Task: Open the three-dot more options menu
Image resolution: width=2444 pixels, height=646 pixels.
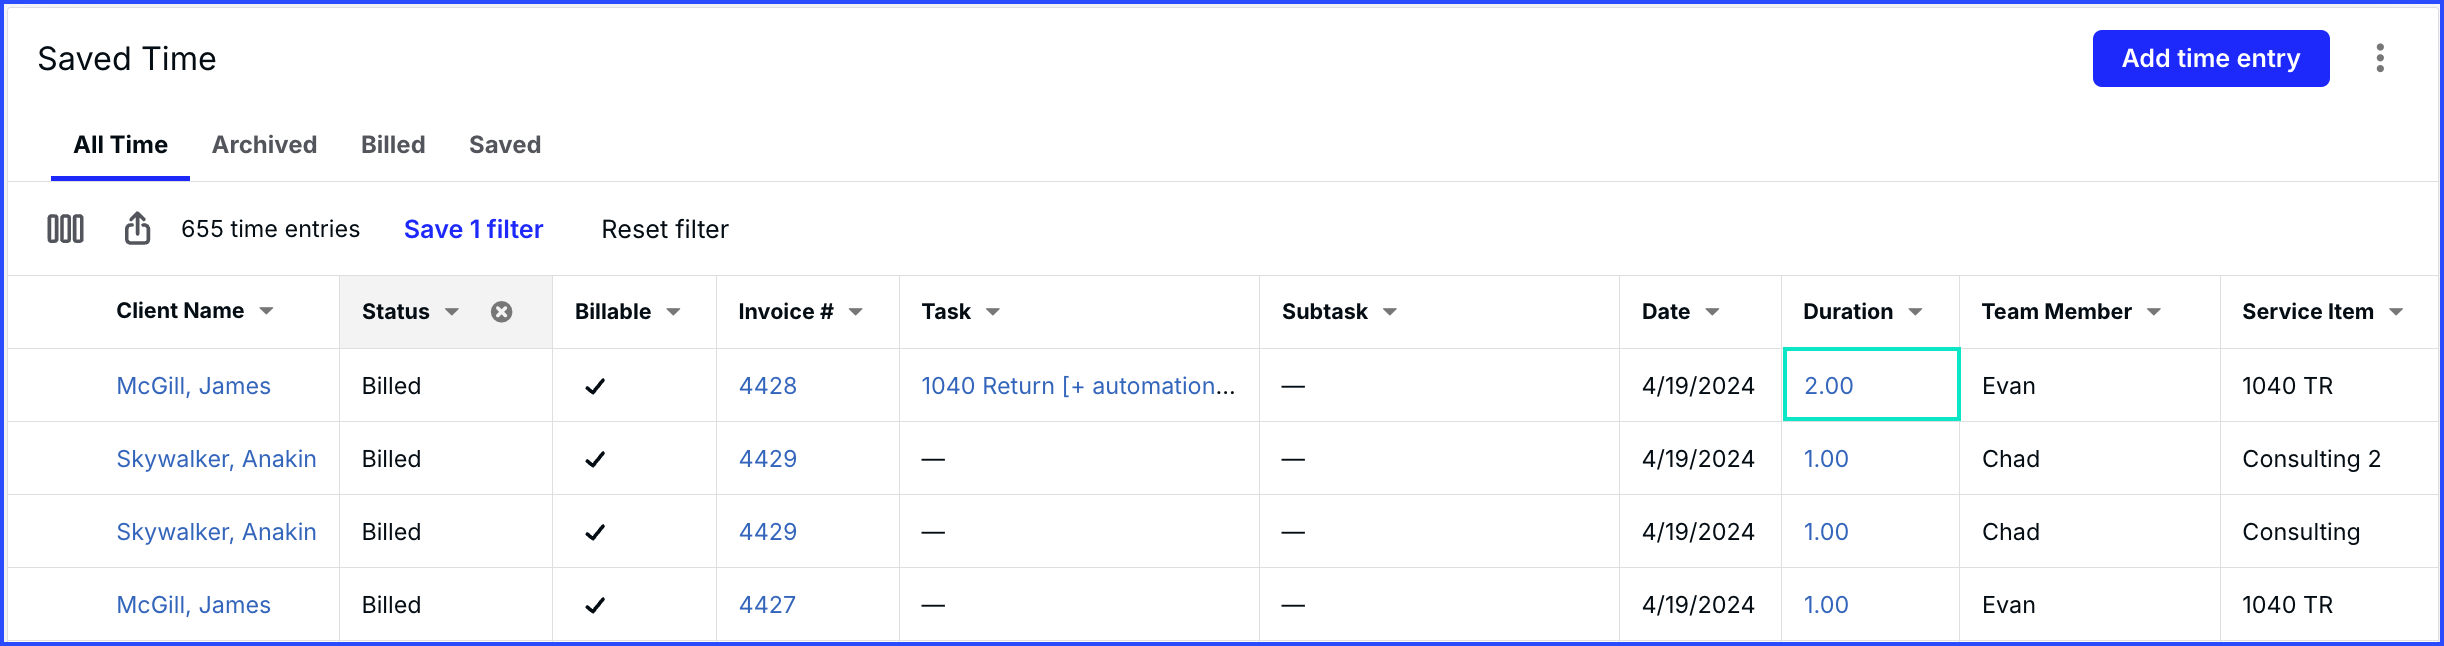Action: click(x=2380, y=58)
